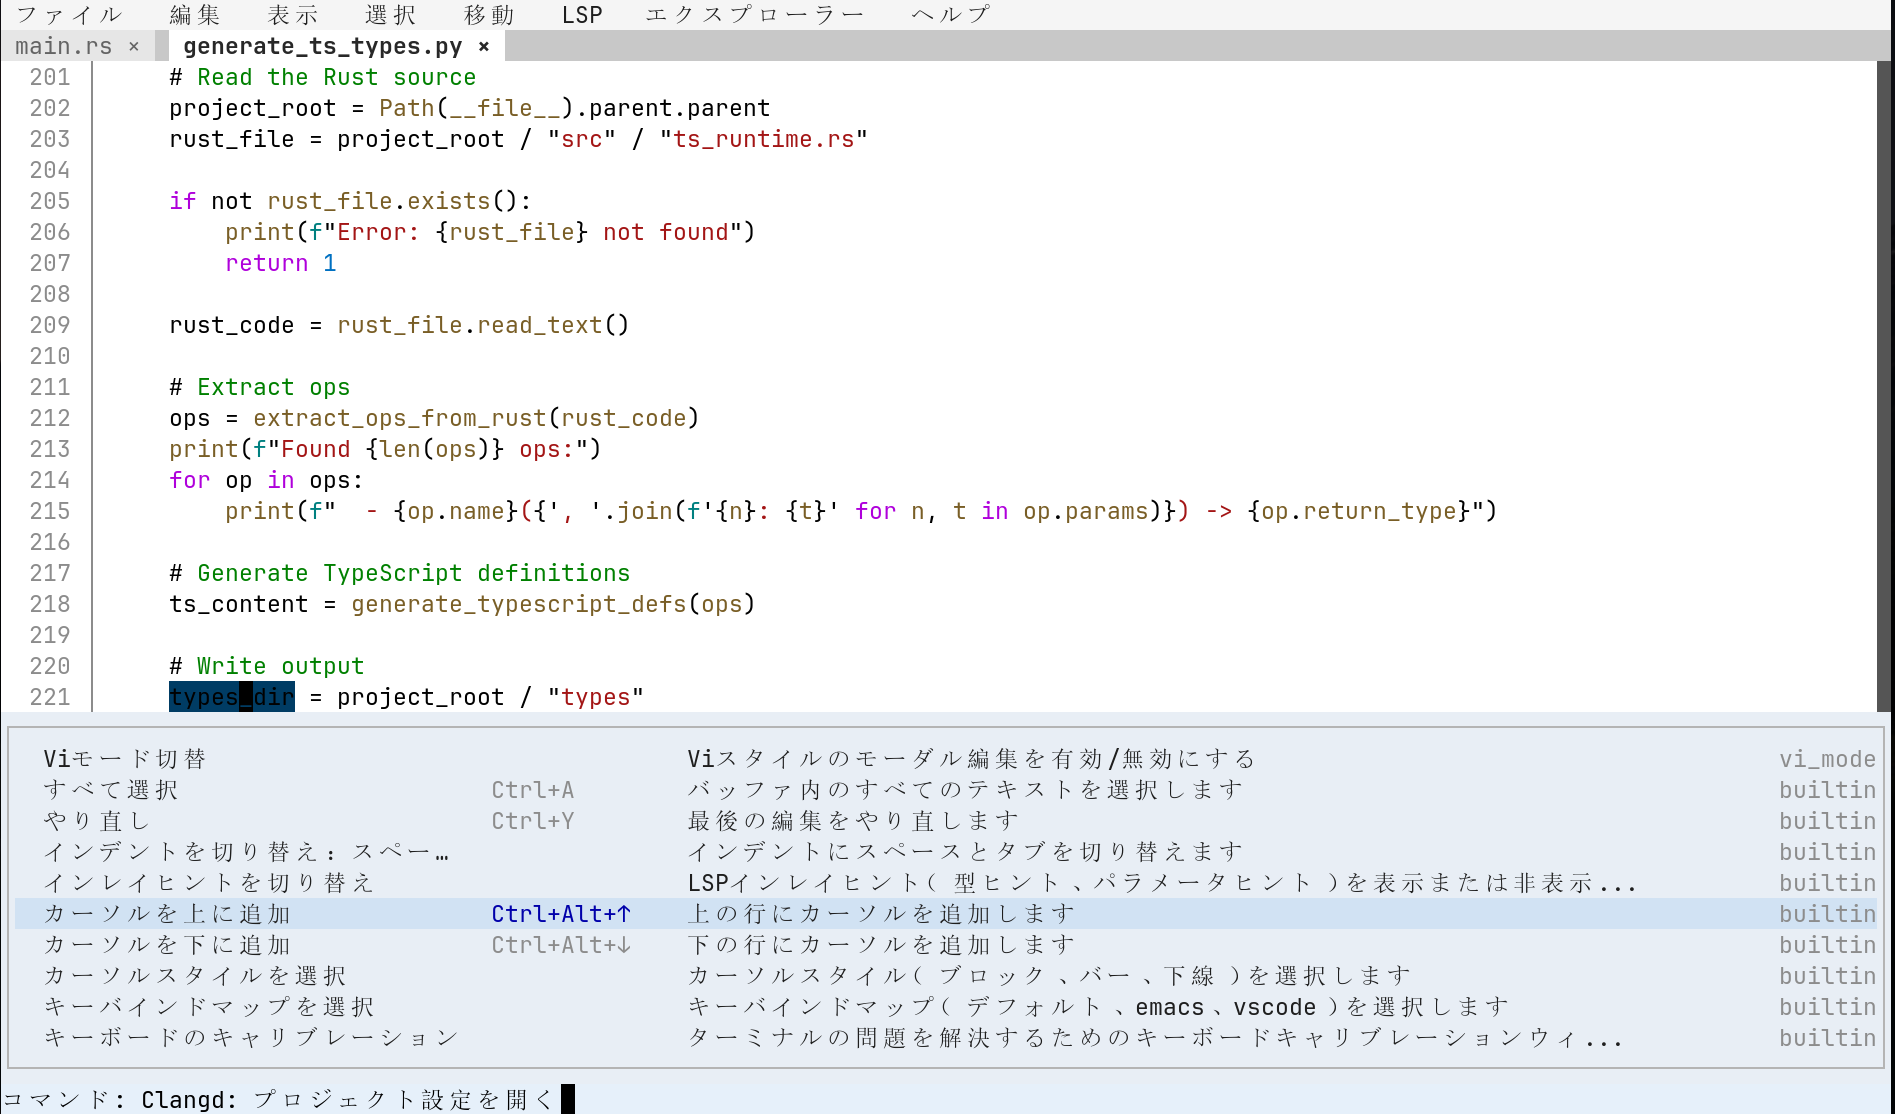This screenshot has width=1895, height=1114.
Task: Open the ヘルプ menu
Action: 951,14
